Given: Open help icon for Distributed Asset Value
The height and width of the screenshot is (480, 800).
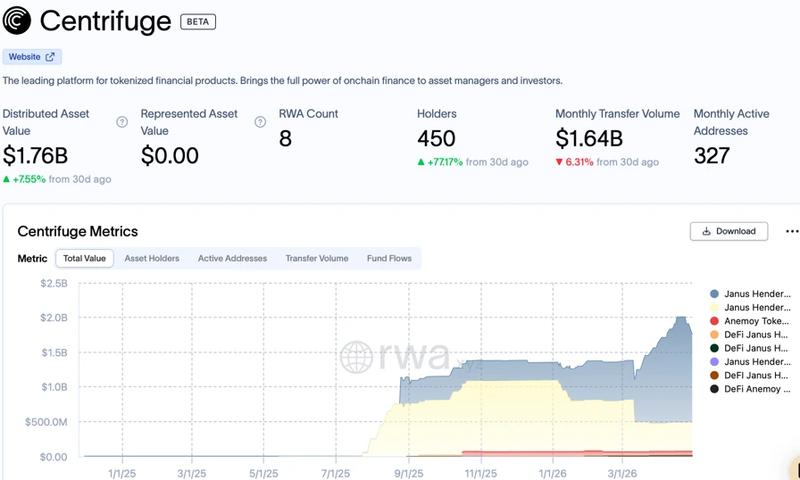Looking at the screenshot, I should (122, 122).
